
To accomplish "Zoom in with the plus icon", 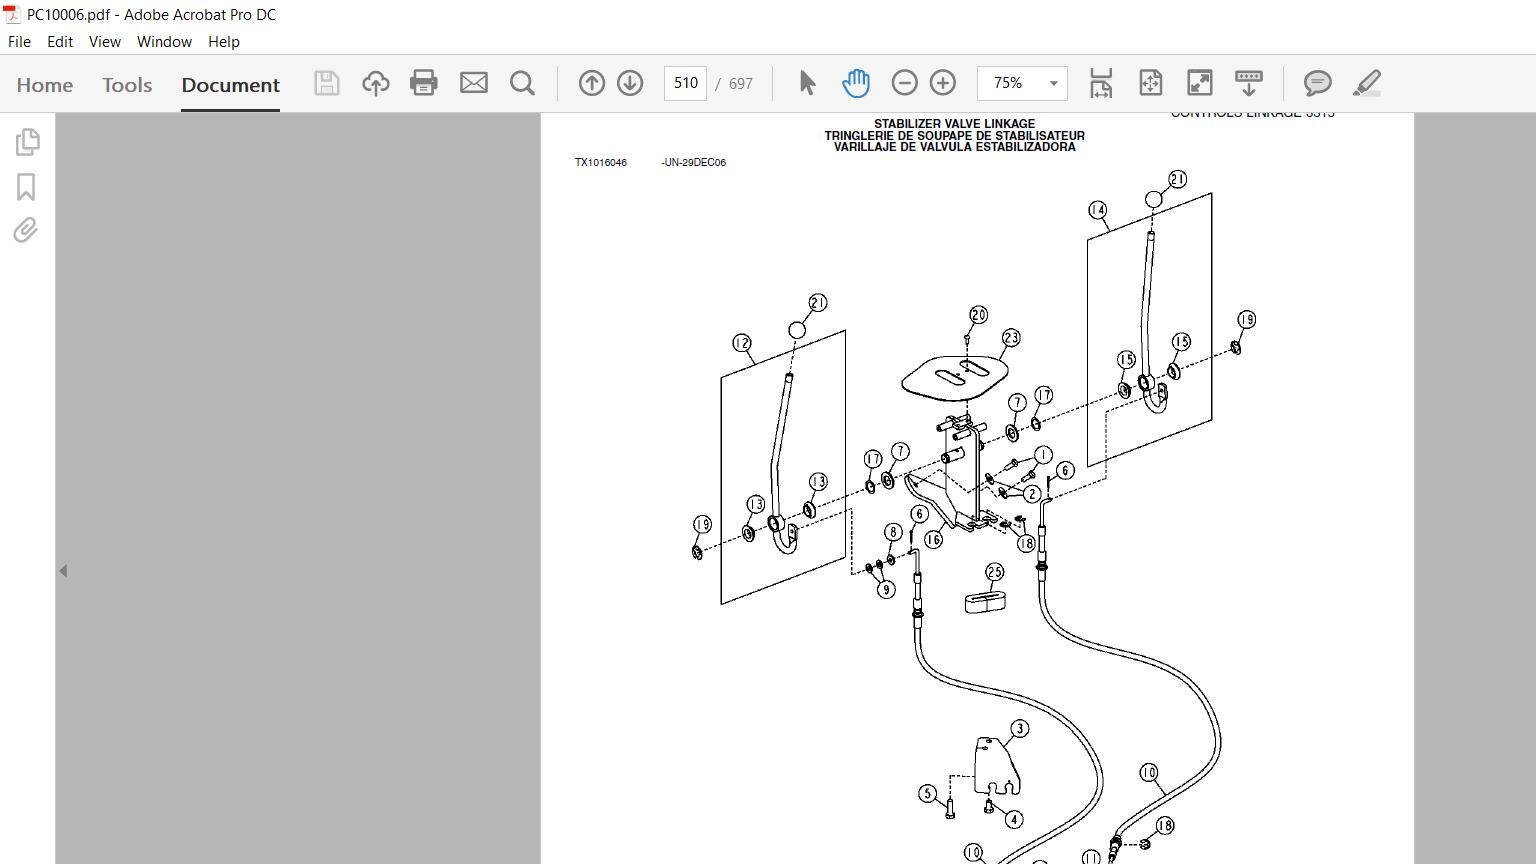I will click(x=943, y=83).
